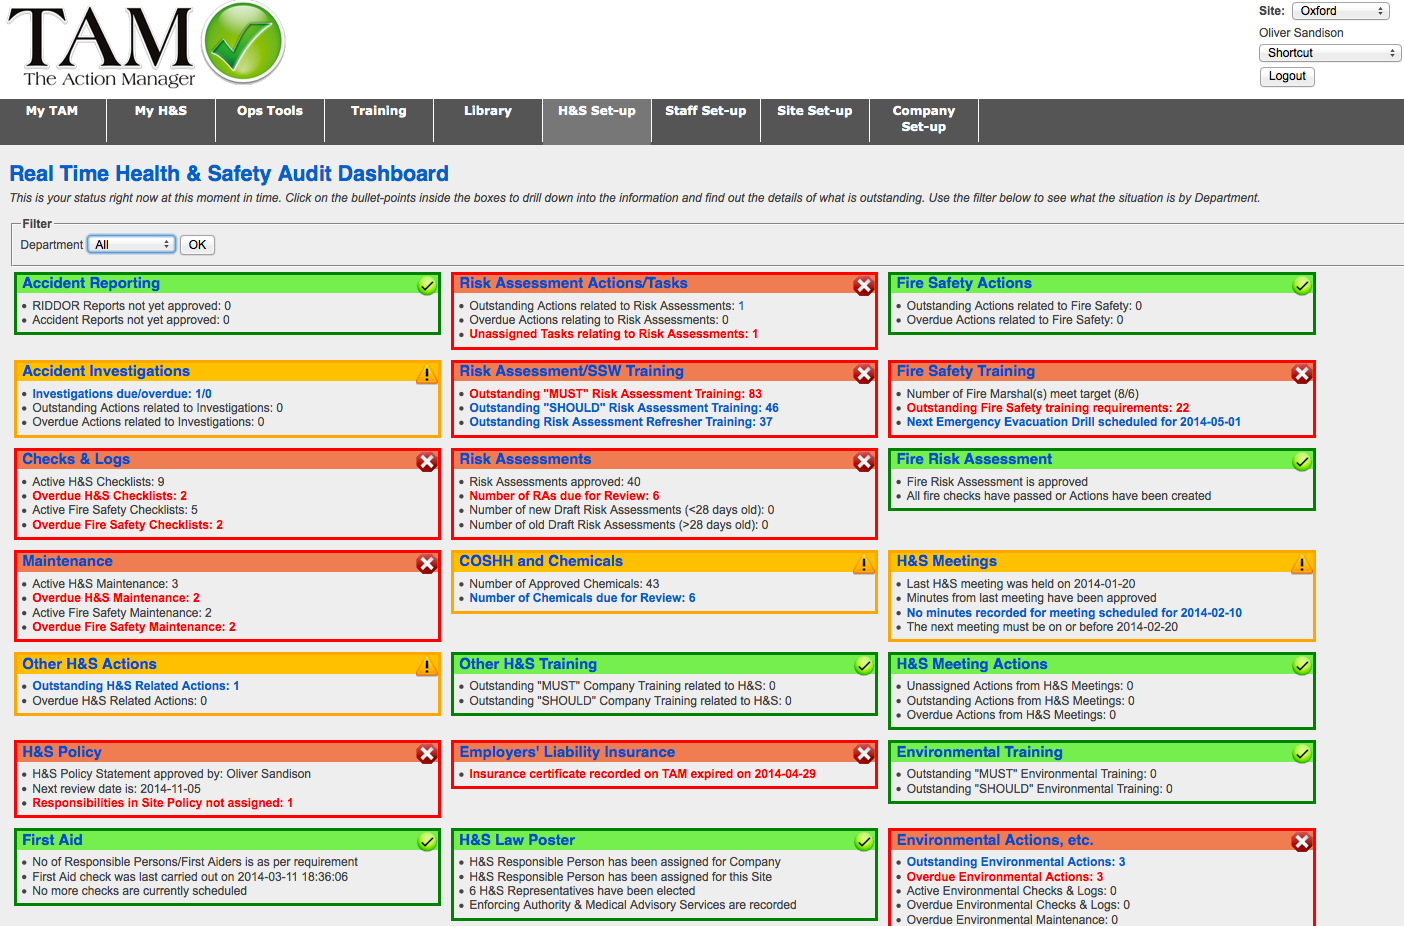The image size is (1404, 926).
Task: Click green tick icon on Fire Risk Assessment
Action: coord(1302,462)
